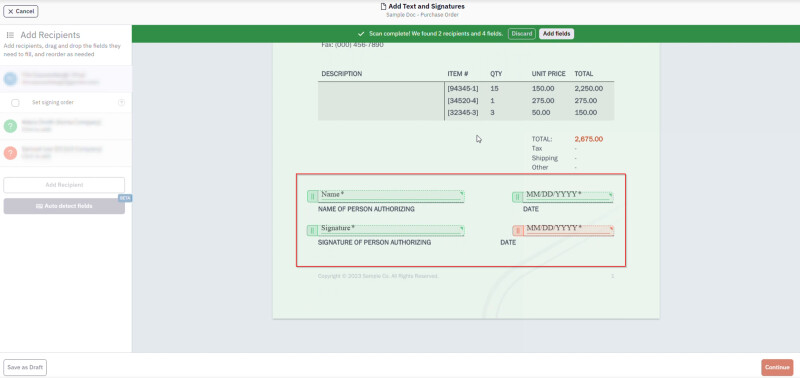
Task: Click the Add Recipient button
Action: pos(64,185)
